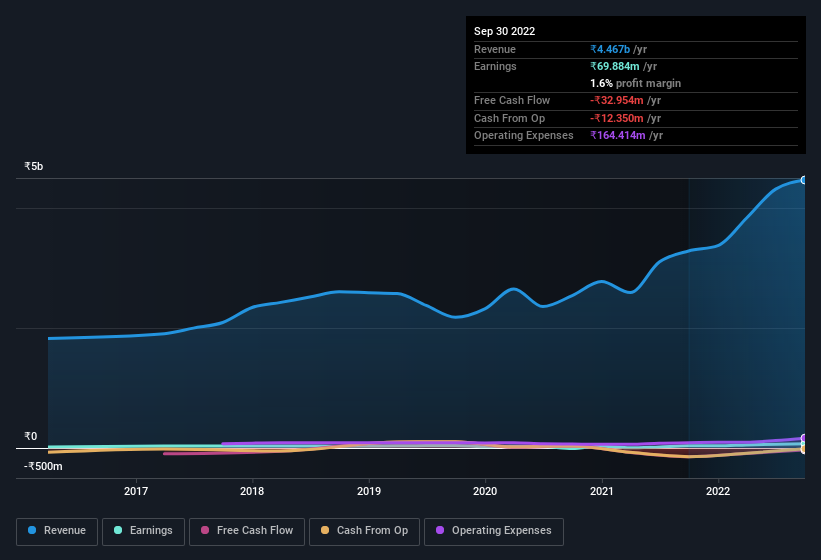The height and width of the screenshot is (560, 821).
Task: Click the ₹69.884m earnings value
Action: click(615, 66)
